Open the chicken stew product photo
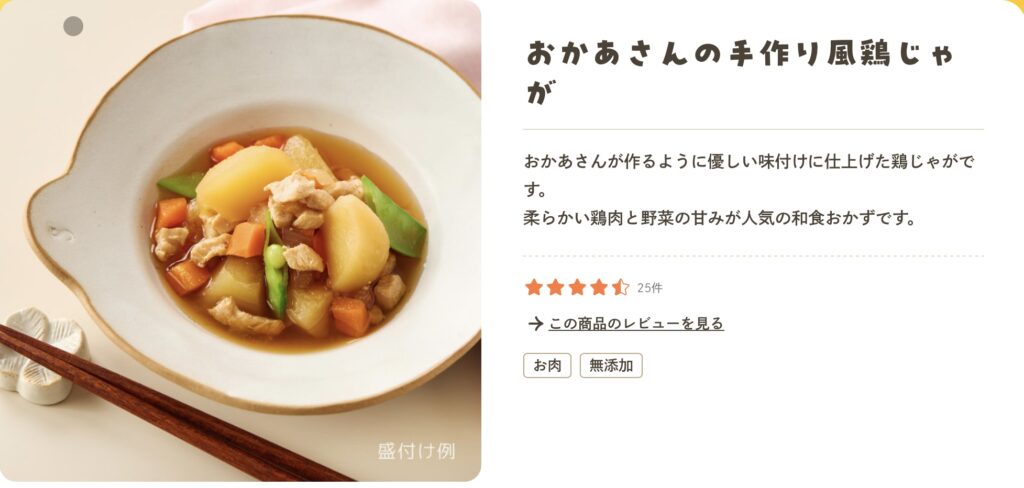 pos(240,240)
